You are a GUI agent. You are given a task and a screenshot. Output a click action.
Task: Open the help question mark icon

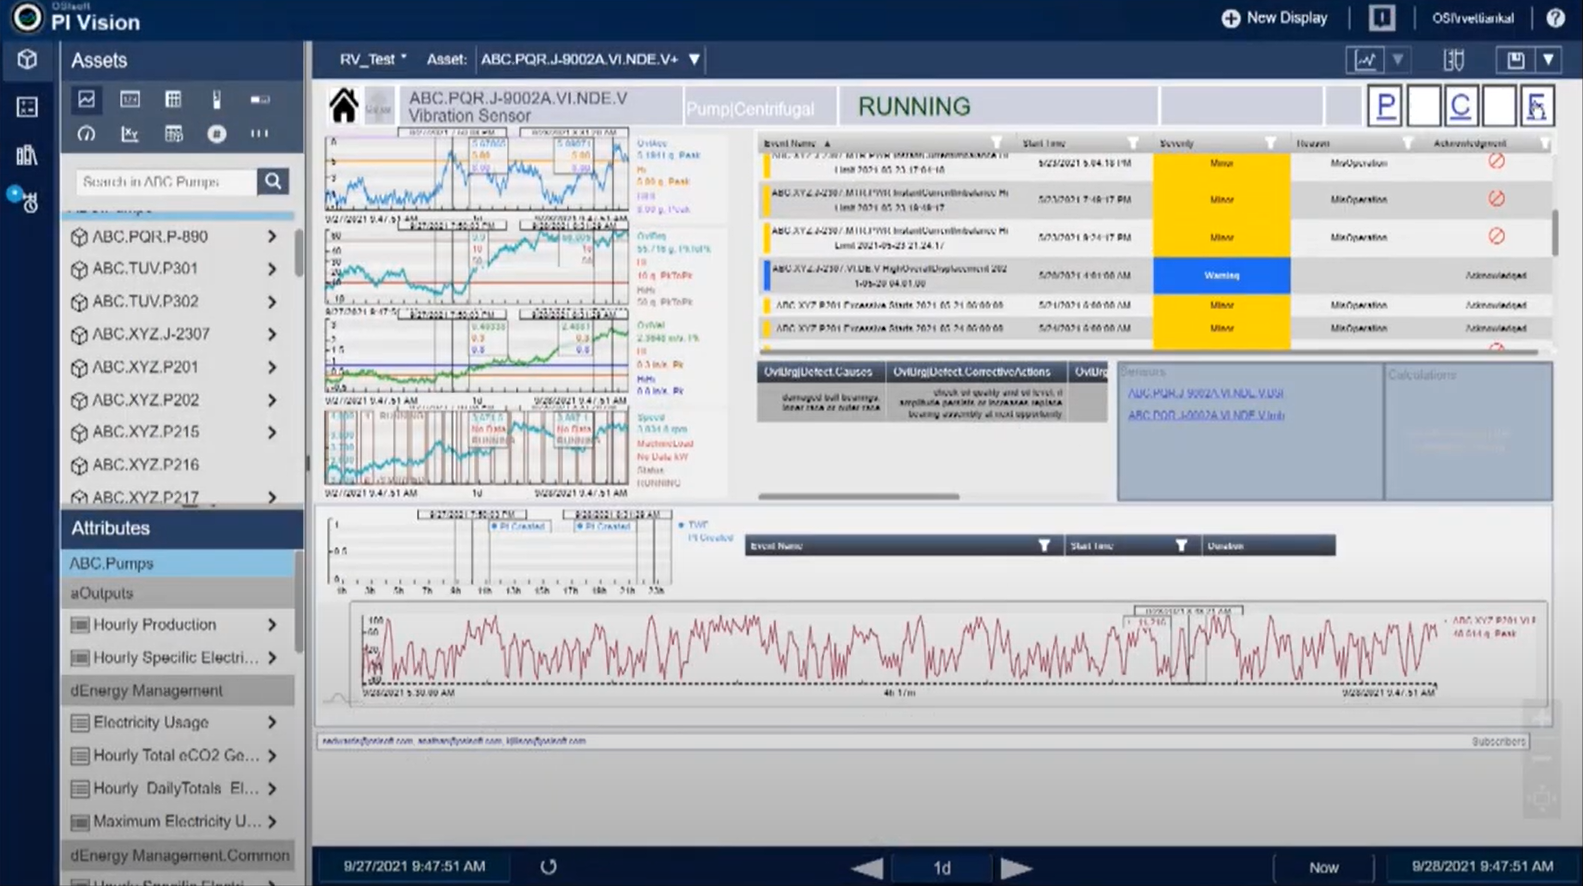coord(1555,18)
